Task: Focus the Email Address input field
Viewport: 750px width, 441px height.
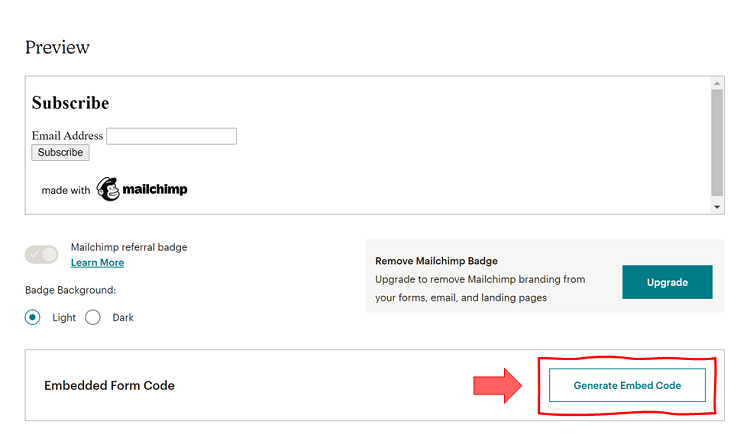Action: [171, 136]
